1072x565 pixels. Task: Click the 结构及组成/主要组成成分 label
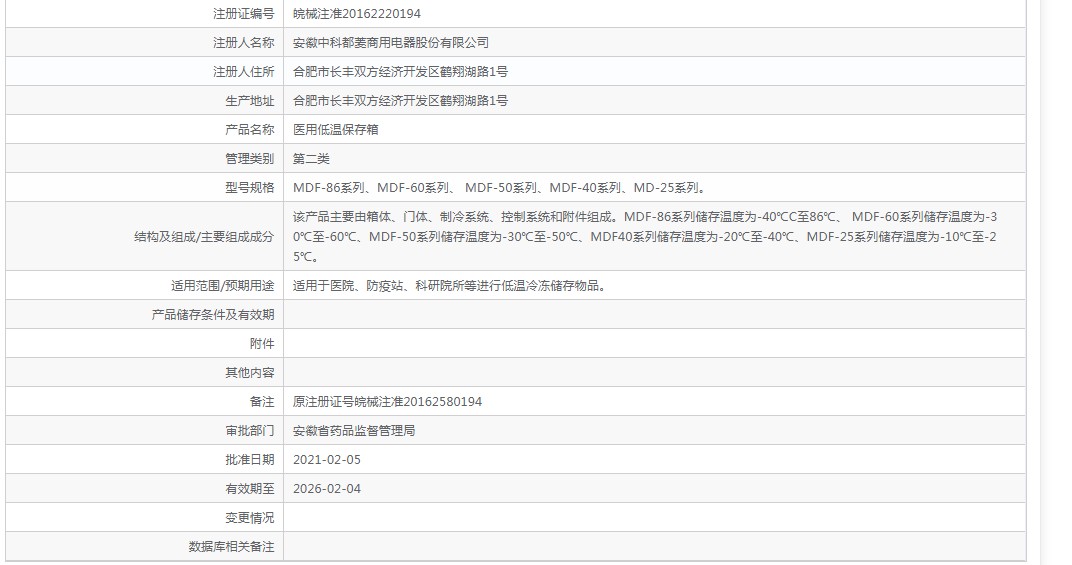pos(204,237)
